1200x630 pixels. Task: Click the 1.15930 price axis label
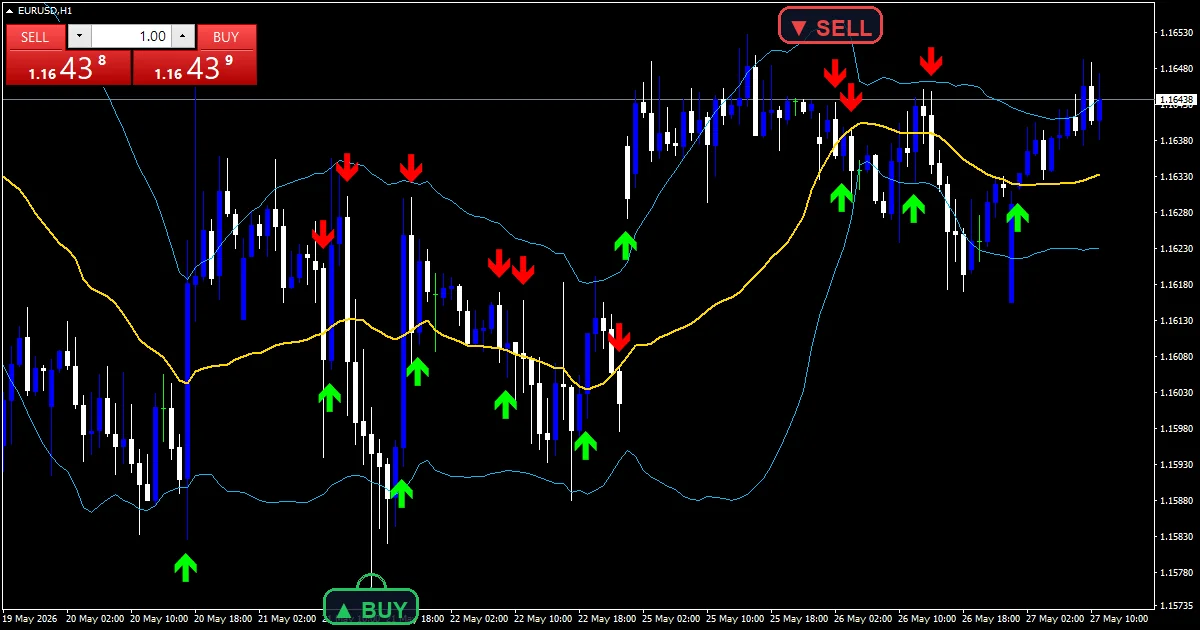(1176, 465)
